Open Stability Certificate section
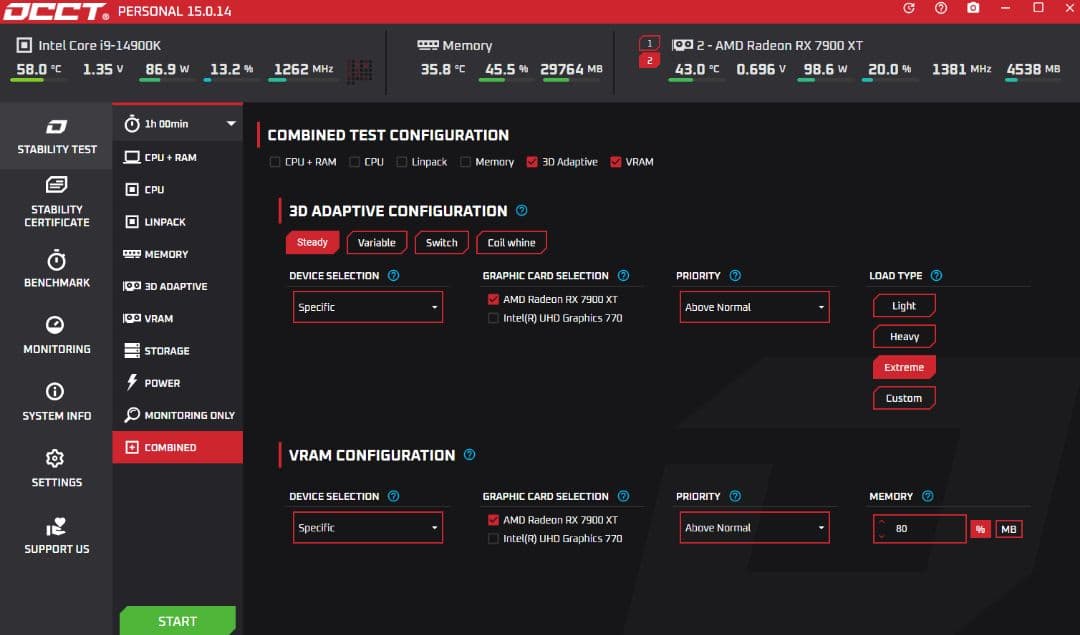Screen dimensions: 1080x635 click(x=56, y=202)
